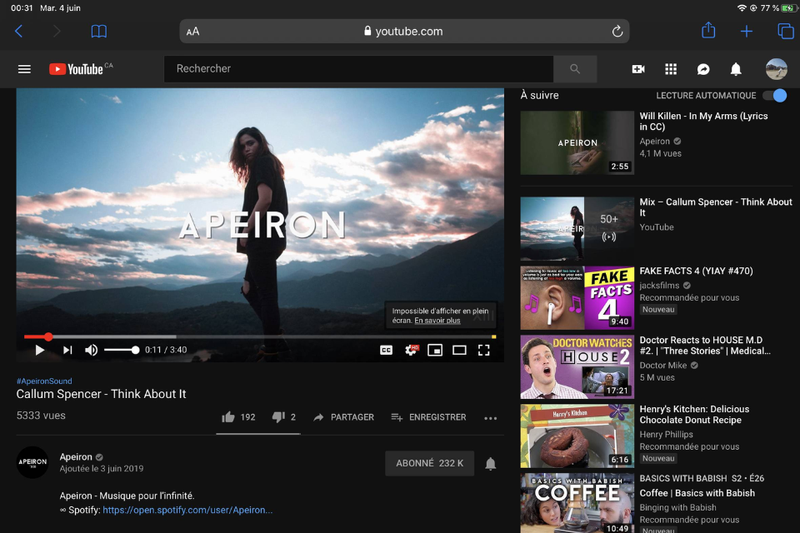Open Doctor Mike channel name
800x533 pixels.
point(663,365)
